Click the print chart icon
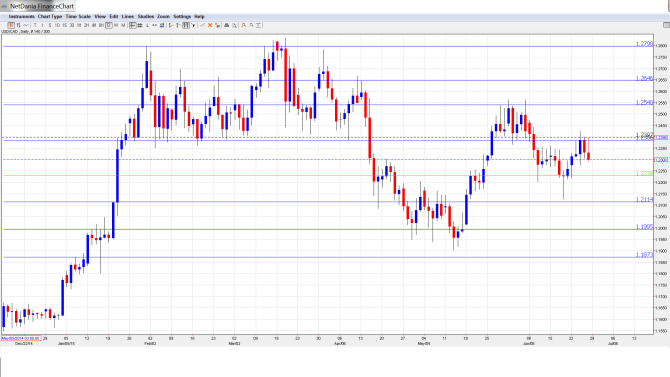Viewport: 670px width, 377px height. (x=227, y=26)
